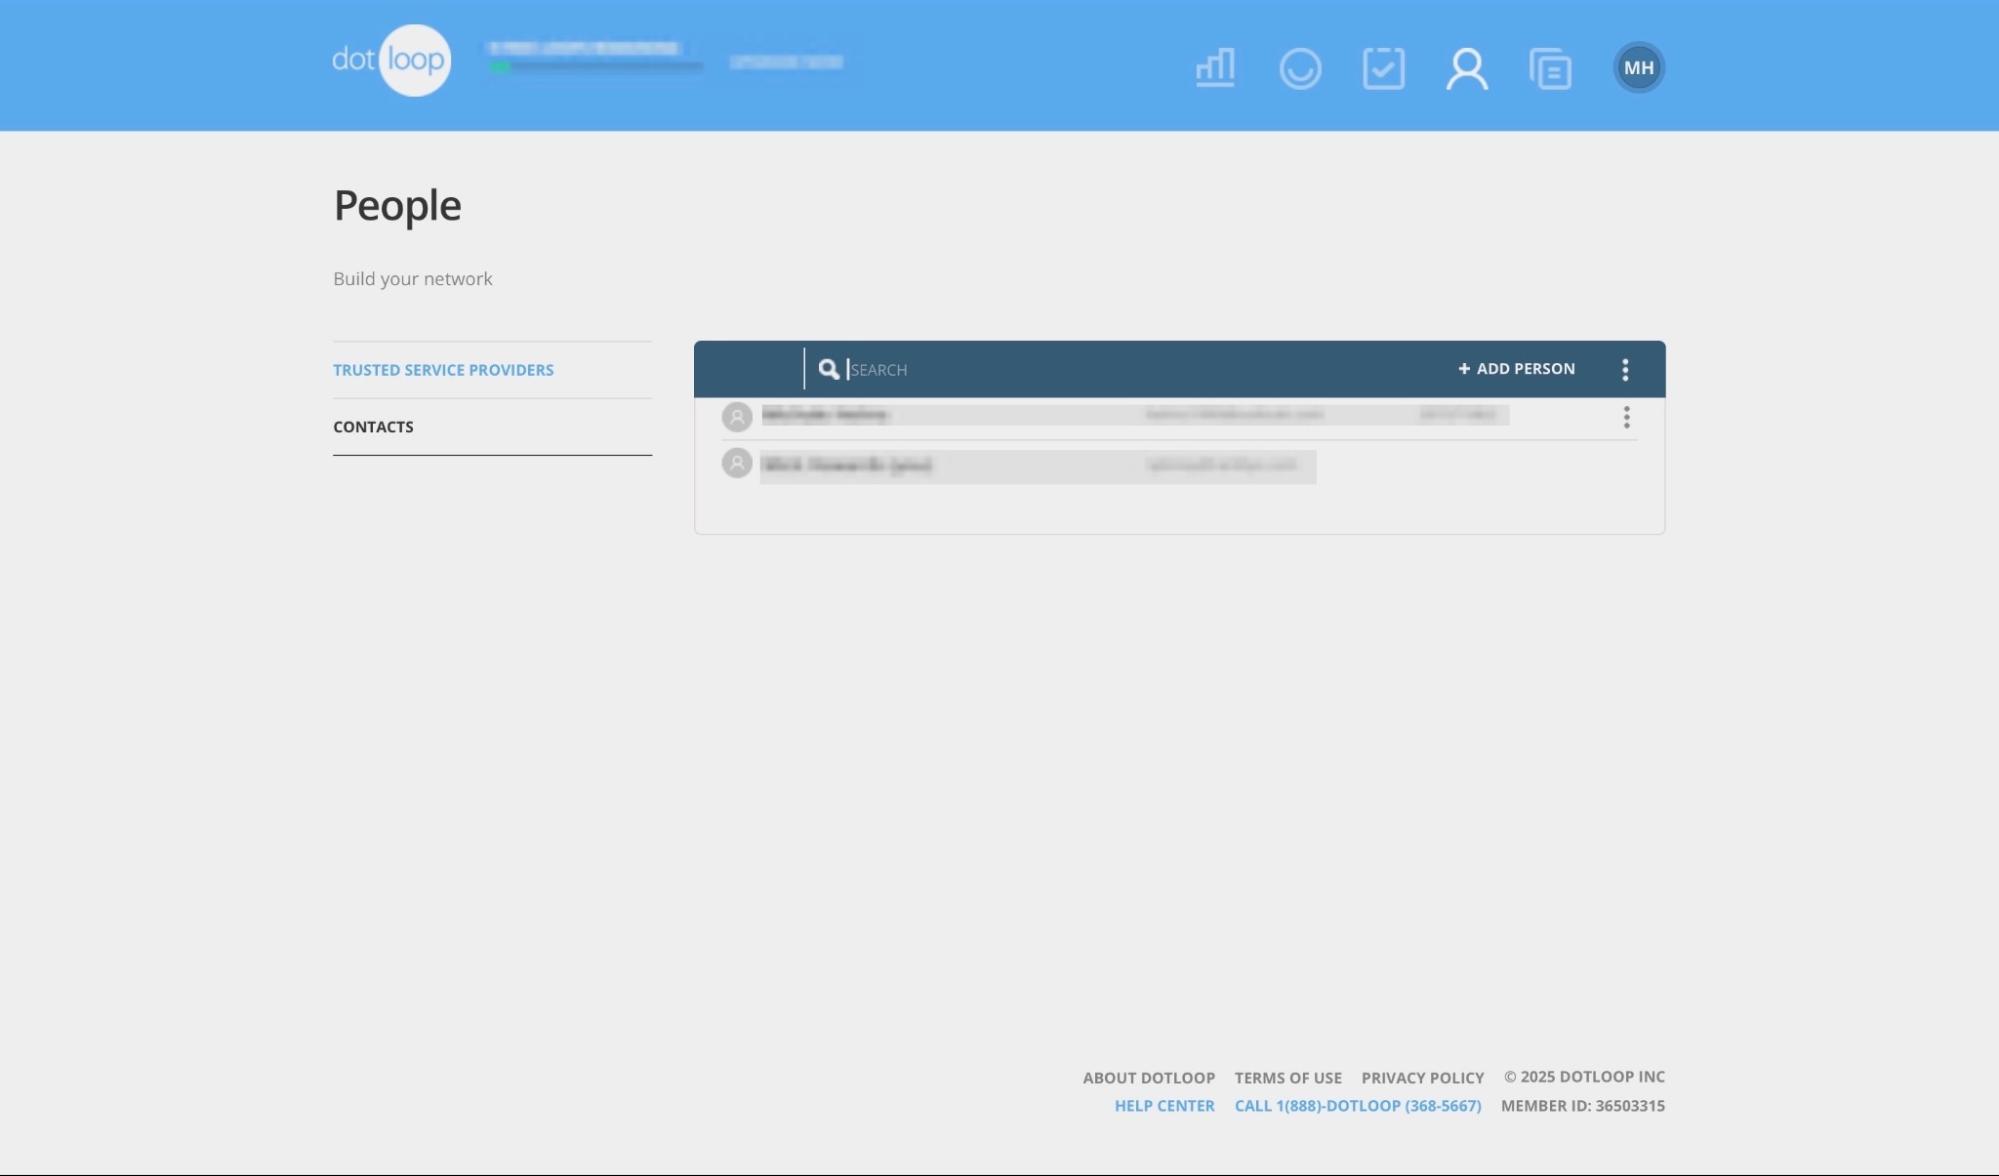This screenshot has width=1999, height=1176.
Task: Select the Loops circle icon in navigation
Action: pyautogui.click(x=1300, y=68)
